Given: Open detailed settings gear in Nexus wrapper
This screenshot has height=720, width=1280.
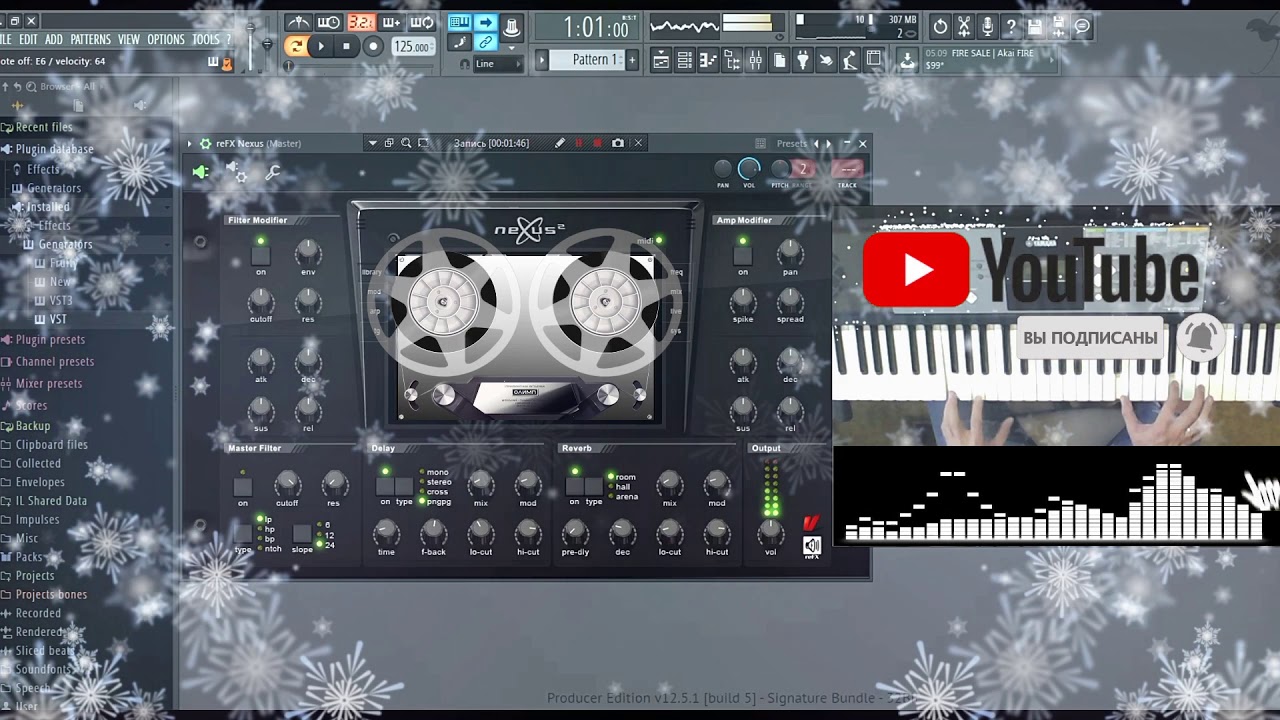Looking at the screenshot, I should 237,173.
